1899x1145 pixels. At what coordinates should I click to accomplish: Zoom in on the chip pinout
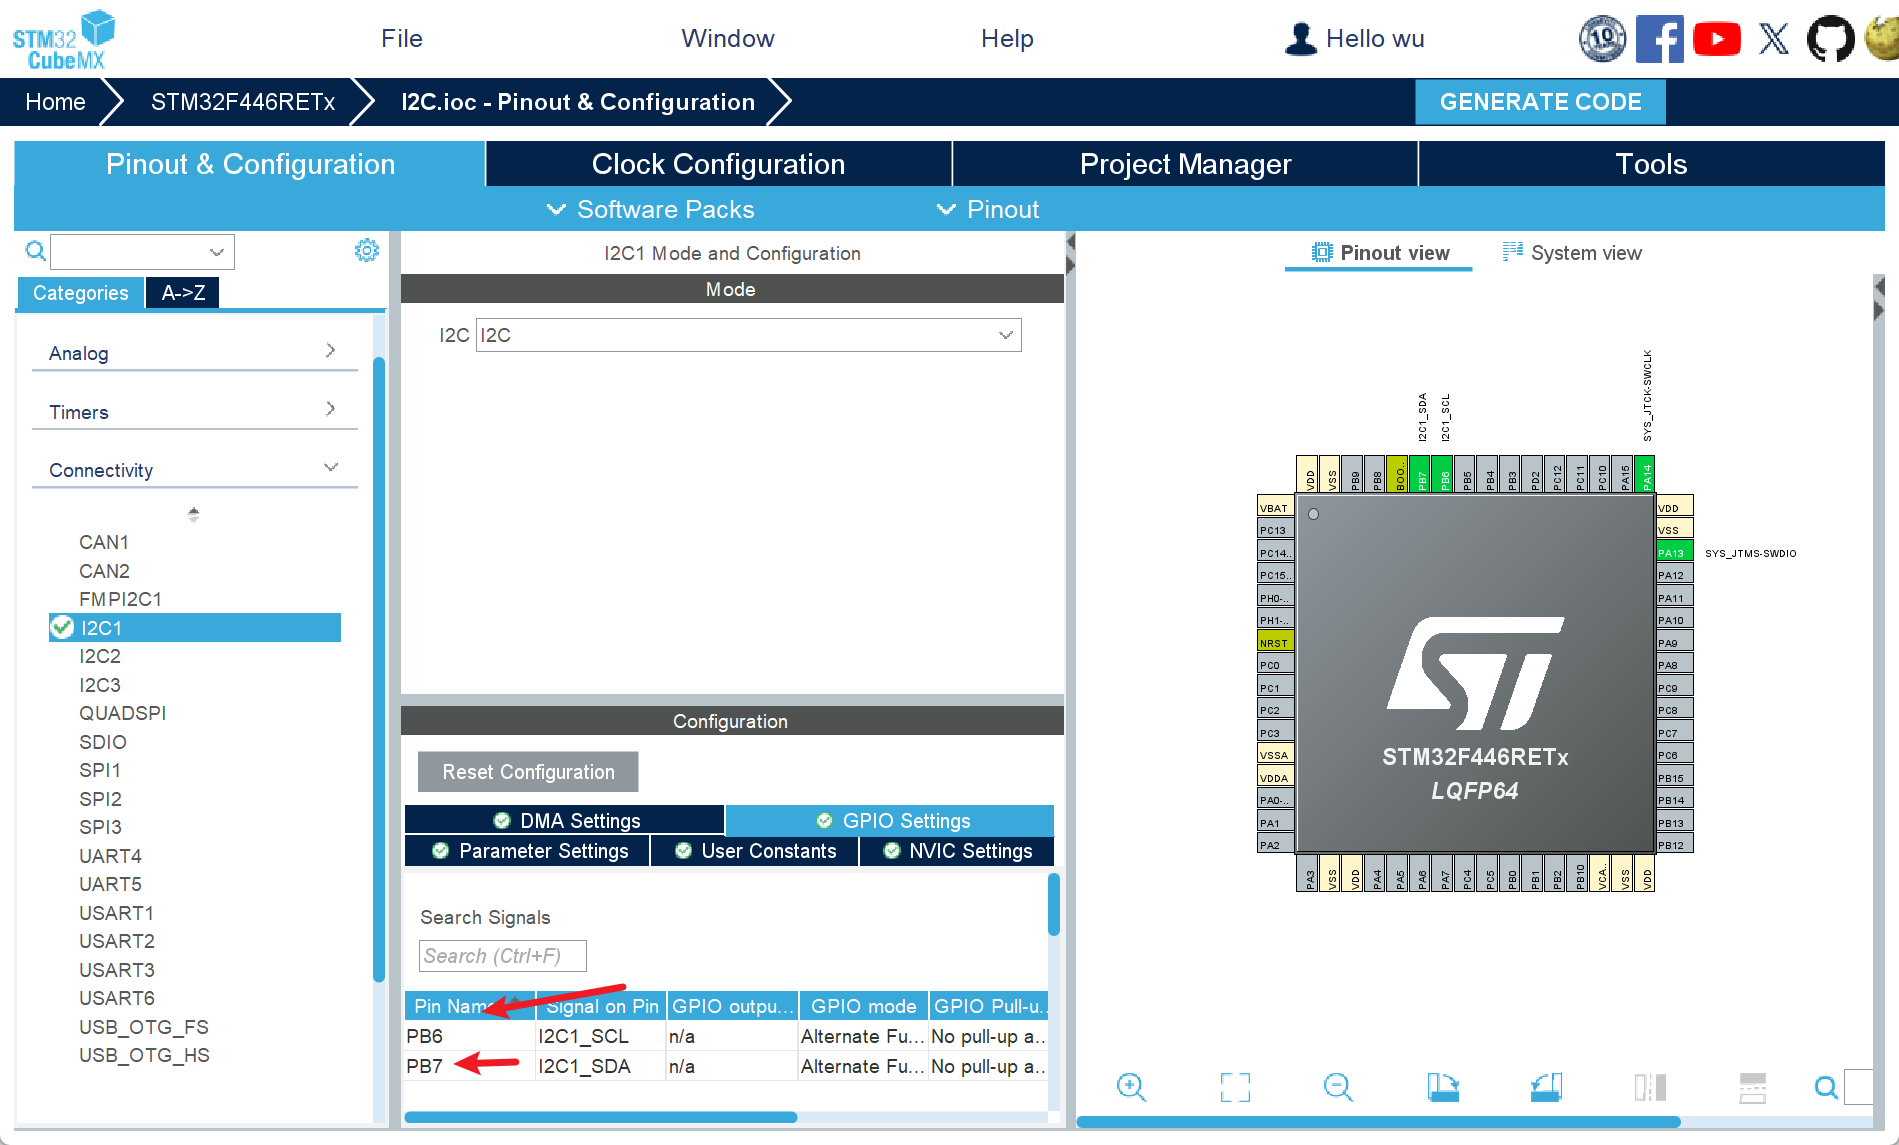1131,1087
